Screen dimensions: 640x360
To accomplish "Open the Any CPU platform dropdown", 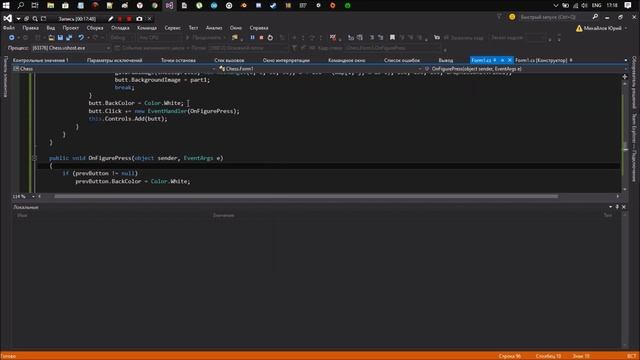I will [160, 38].
